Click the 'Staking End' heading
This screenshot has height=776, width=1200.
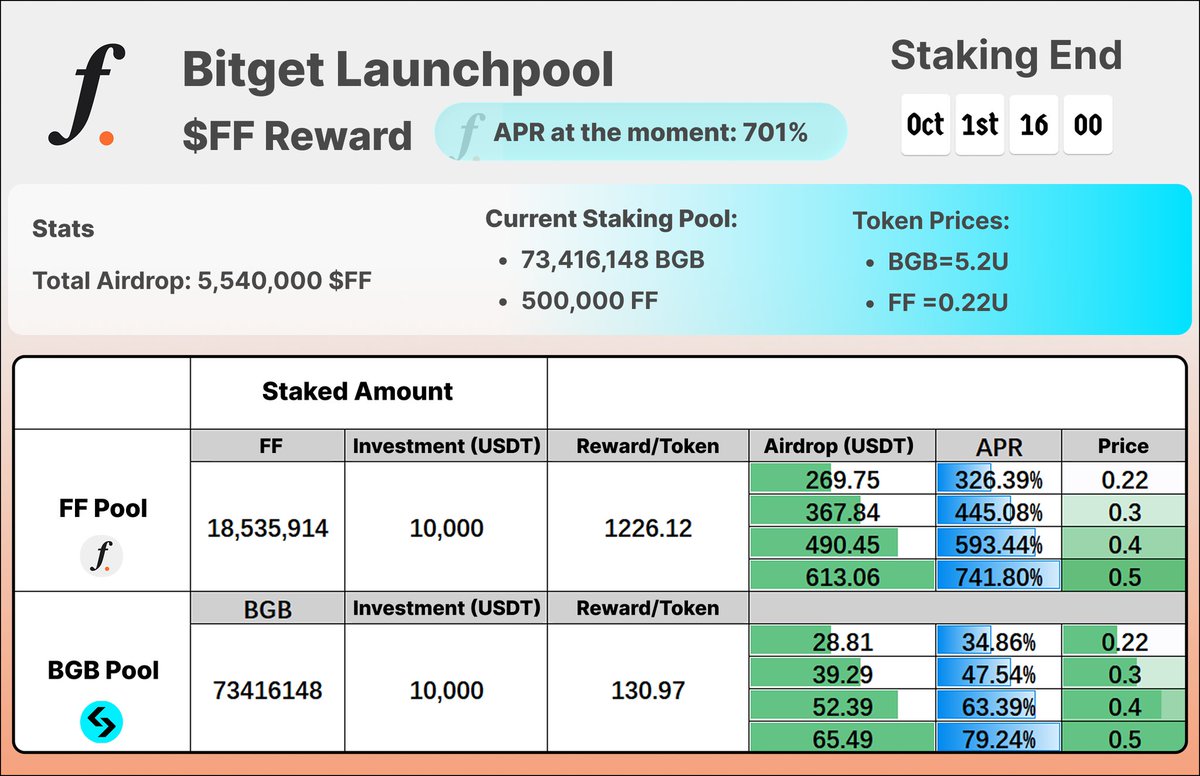click(x=1006, y=55)
